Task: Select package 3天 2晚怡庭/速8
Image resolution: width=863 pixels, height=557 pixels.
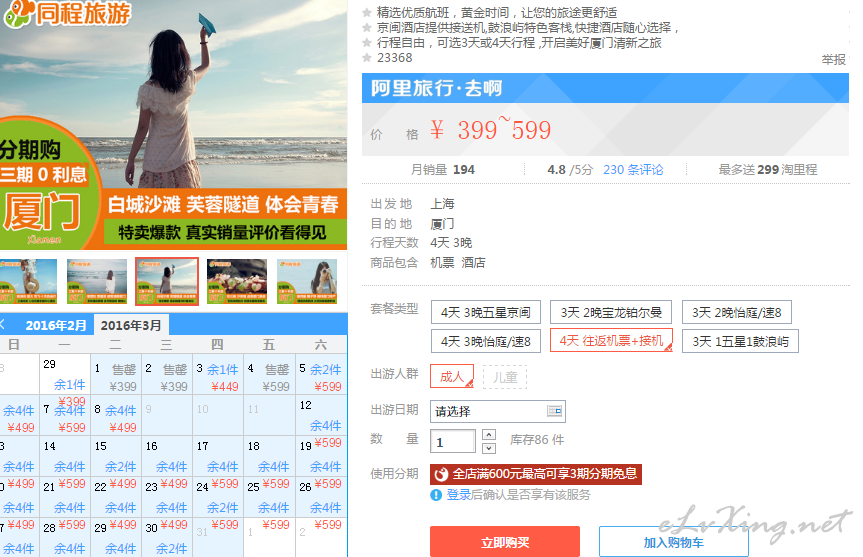Action: [x=736, y=312]
